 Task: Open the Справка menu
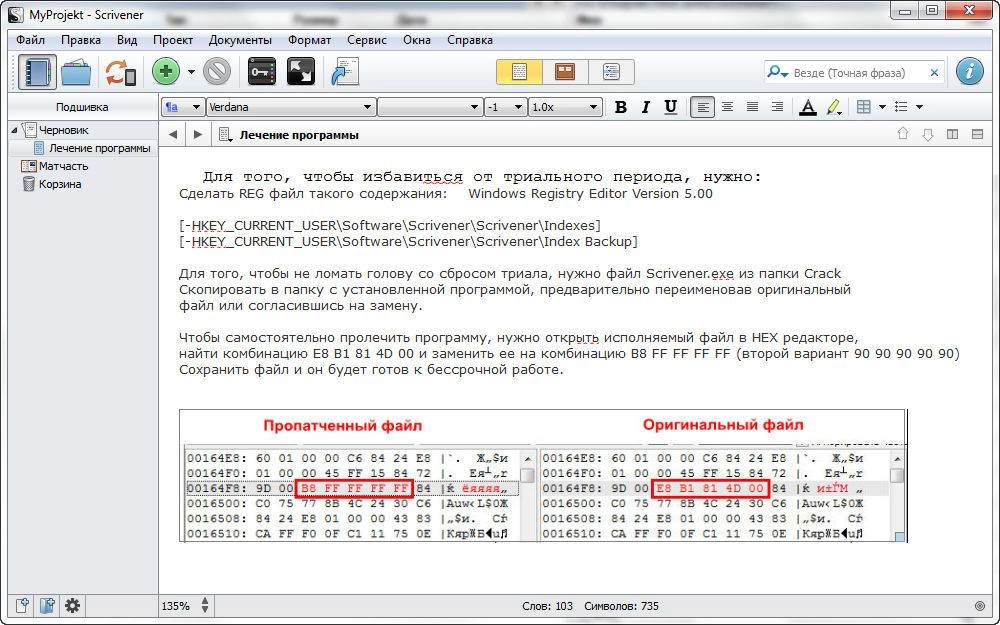[x=470, y=40]
